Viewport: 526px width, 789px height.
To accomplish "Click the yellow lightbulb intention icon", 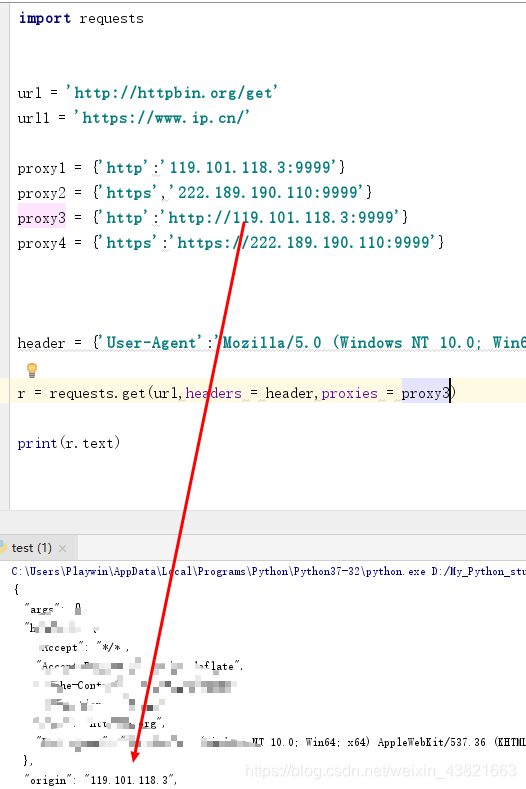I will click(32, 370).
